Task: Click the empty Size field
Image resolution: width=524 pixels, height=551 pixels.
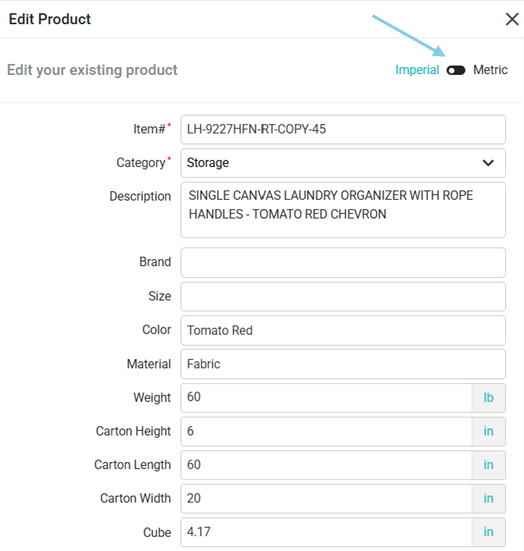Action: tap(343, 296)
